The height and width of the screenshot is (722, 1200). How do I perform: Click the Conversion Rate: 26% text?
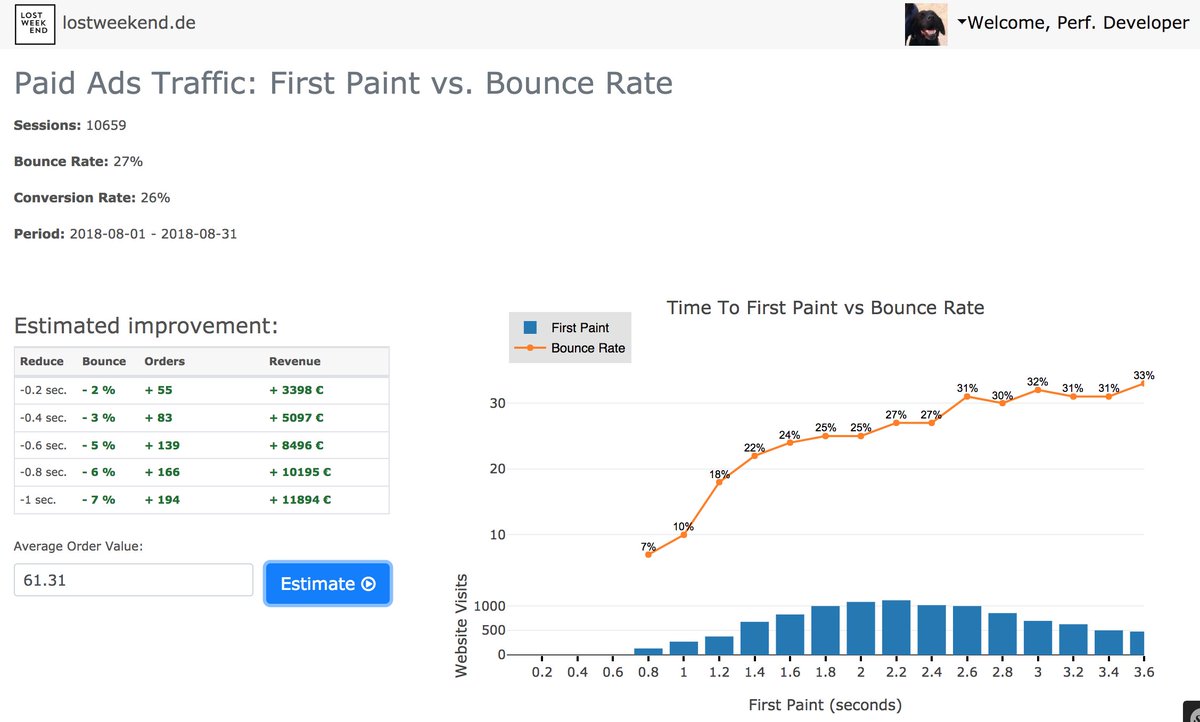pos(92,197)
